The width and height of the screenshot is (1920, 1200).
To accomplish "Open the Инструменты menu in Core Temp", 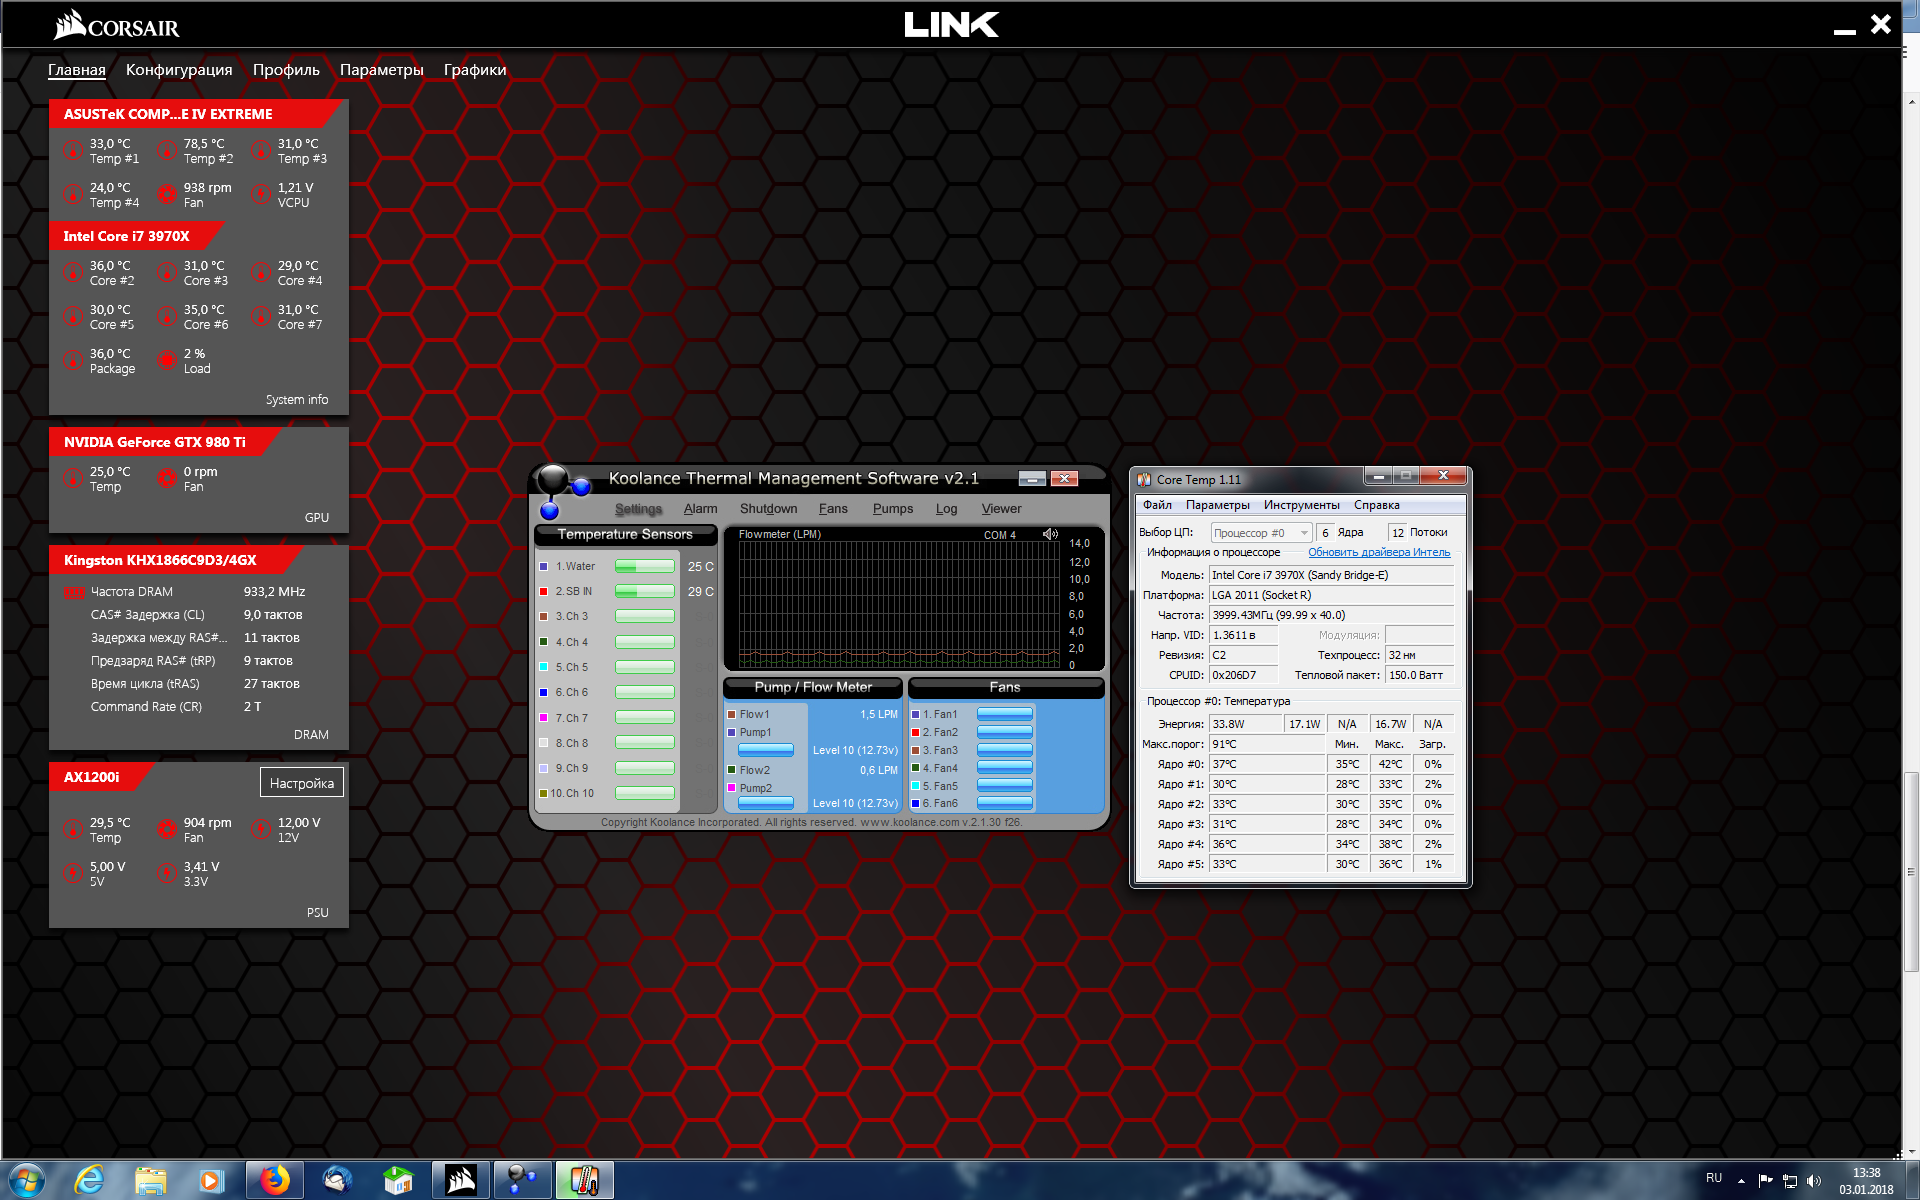I will point(1300,505).
